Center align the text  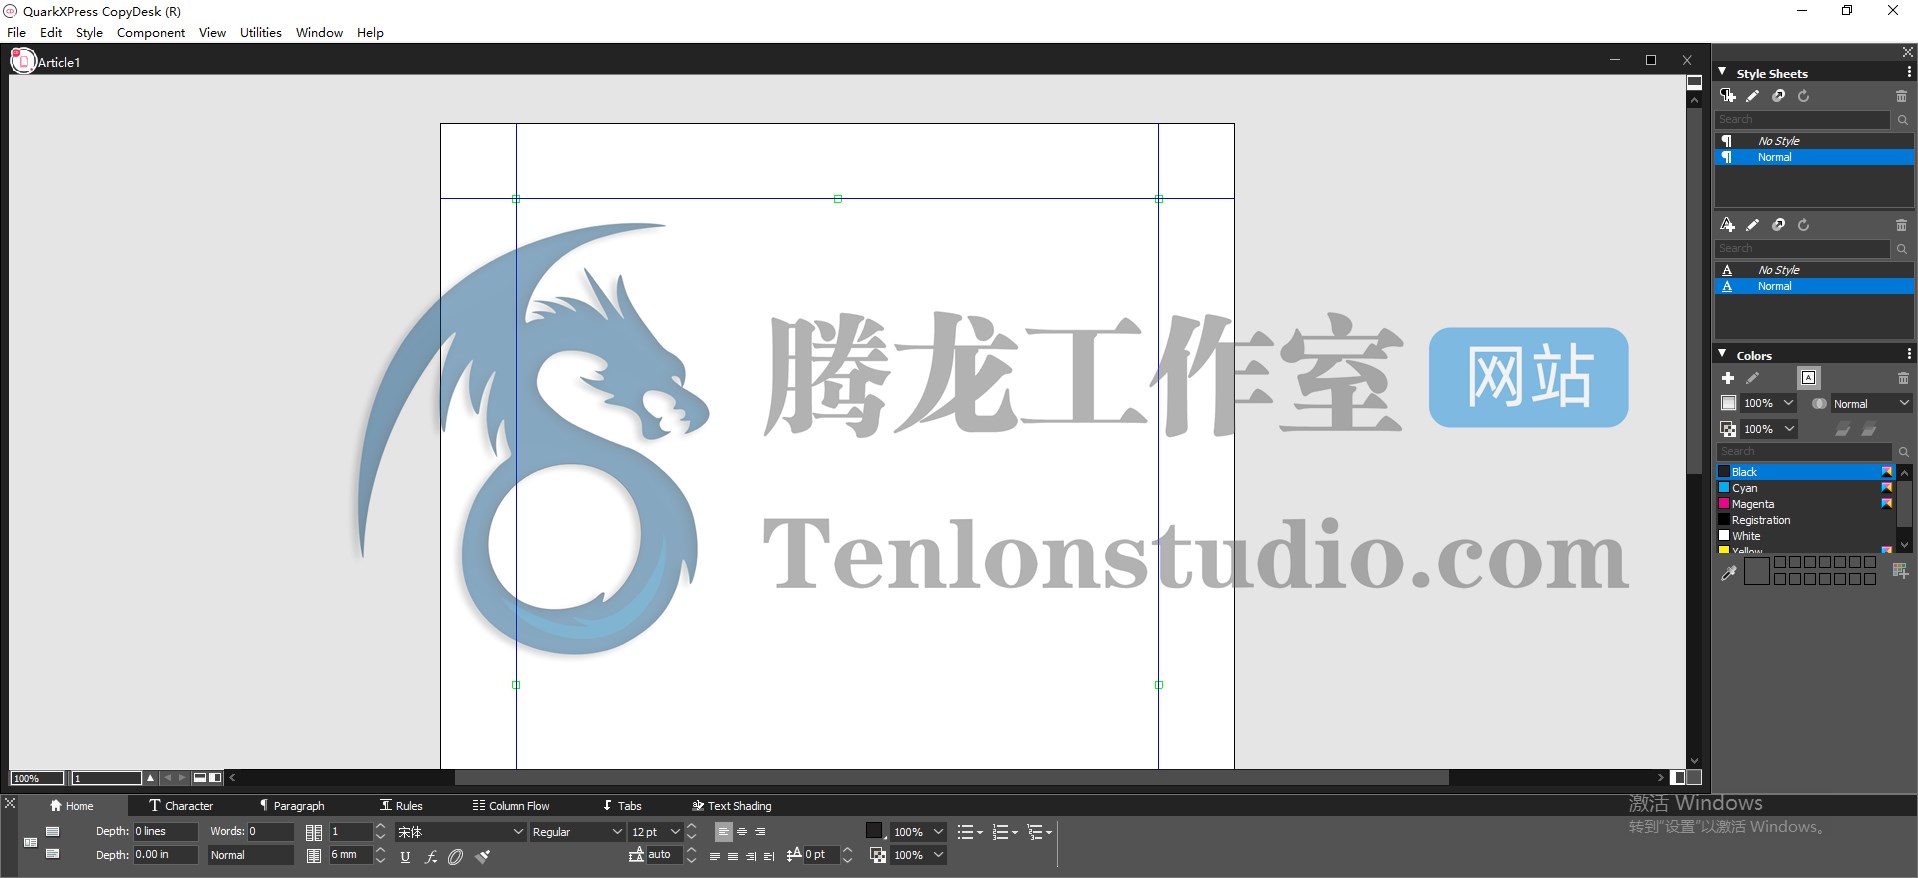pyautogui.click(x=742, y=832)
